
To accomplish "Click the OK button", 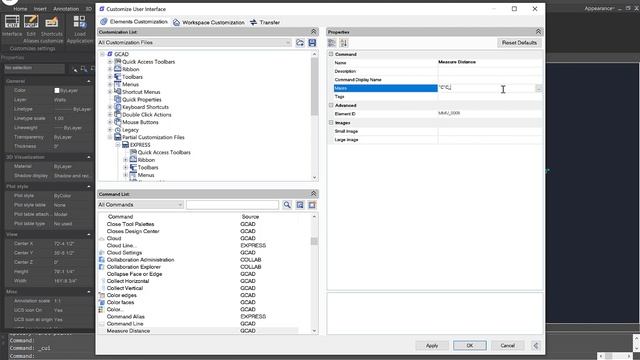I will click(x=469, y=346).
